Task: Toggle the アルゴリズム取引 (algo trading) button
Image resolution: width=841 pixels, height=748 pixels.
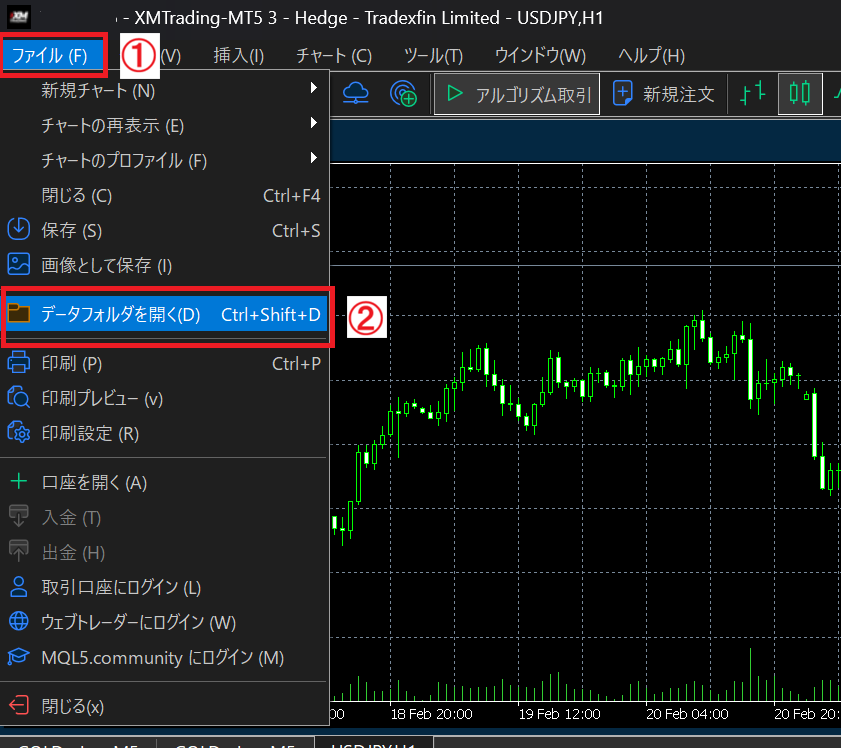Action: click(x=517, y=94)
